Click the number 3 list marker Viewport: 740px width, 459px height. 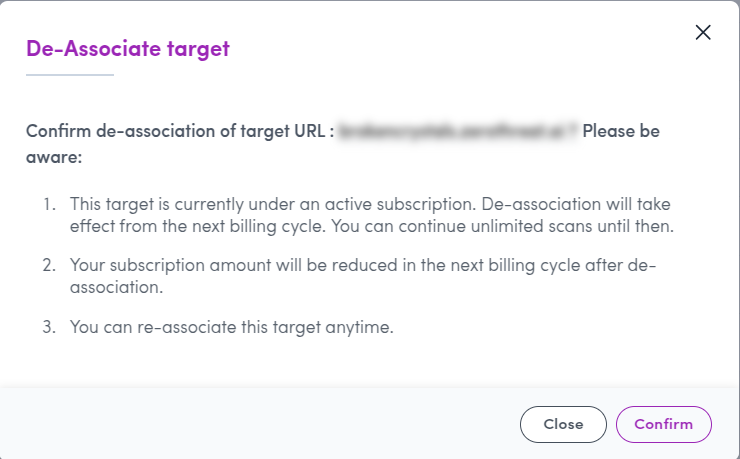click(50, 327)
